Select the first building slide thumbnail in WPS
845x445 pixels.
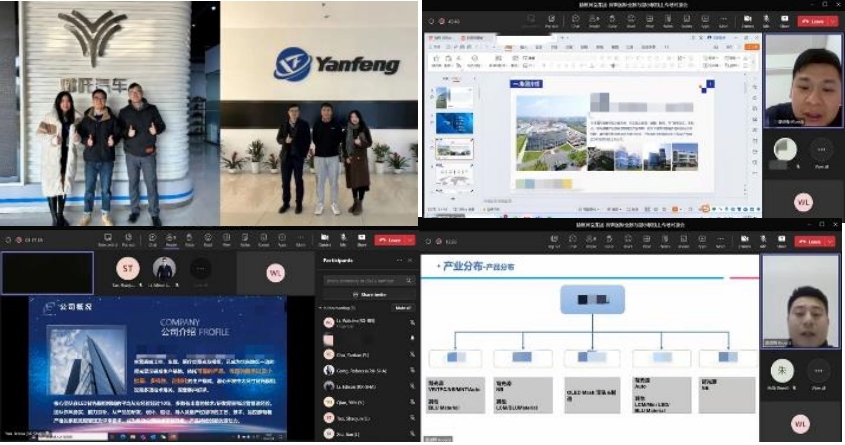[453, 97]
